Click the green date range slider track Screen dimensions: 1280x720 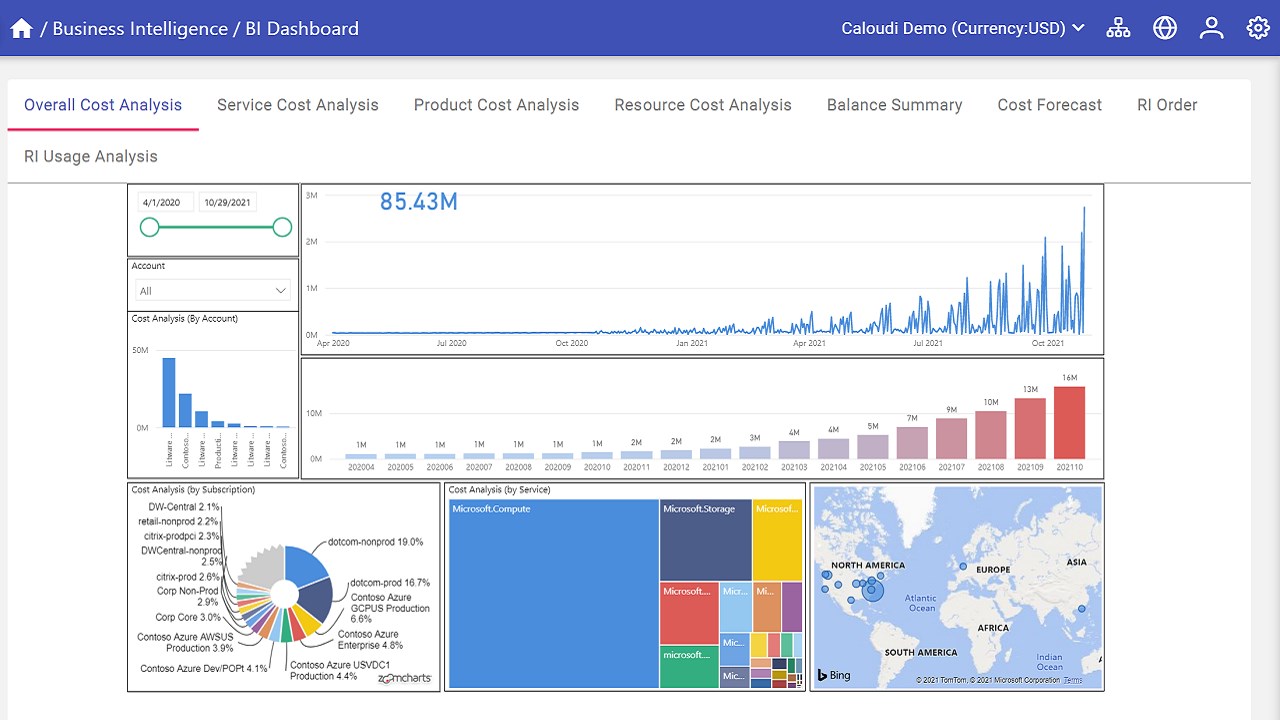pos(216,227)
